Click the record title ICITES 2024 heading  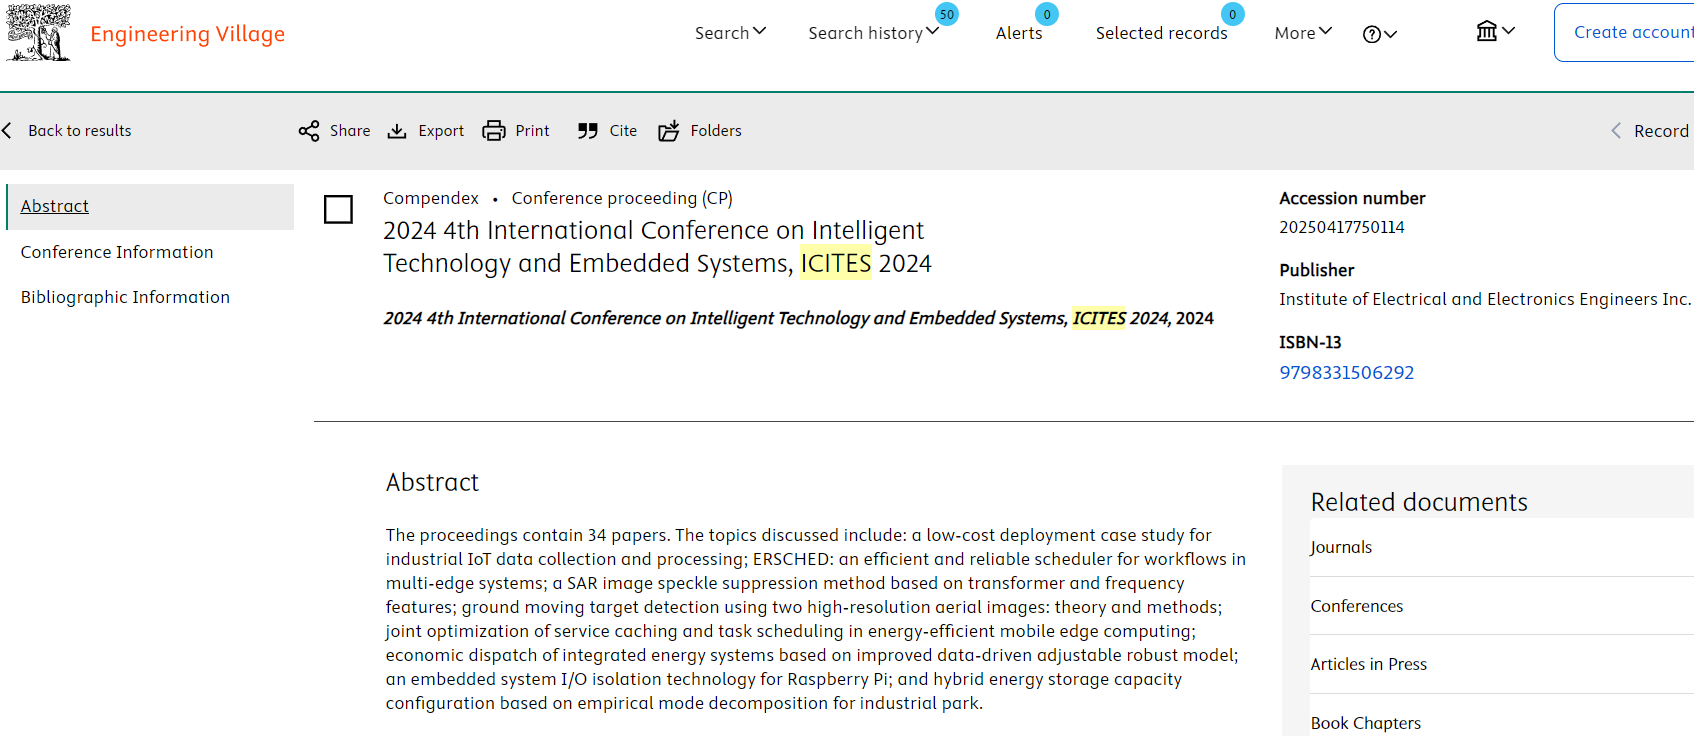click(657, 247)
